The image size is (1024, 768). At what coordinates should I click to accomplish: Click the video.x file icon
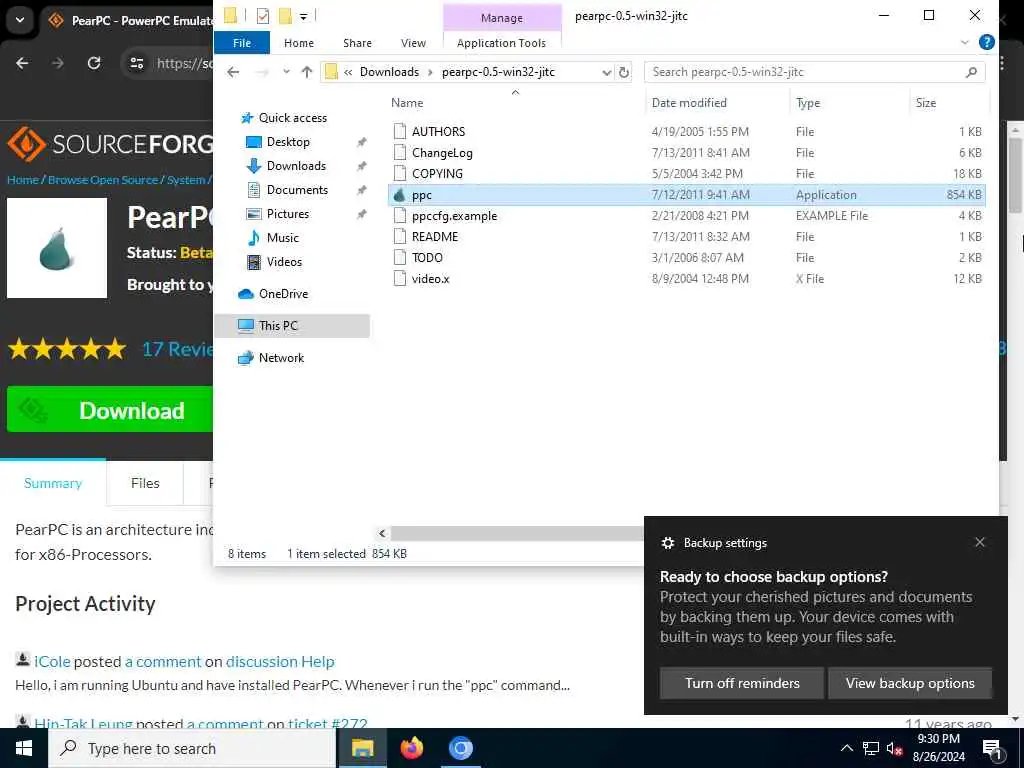click(x=400, y=278)
